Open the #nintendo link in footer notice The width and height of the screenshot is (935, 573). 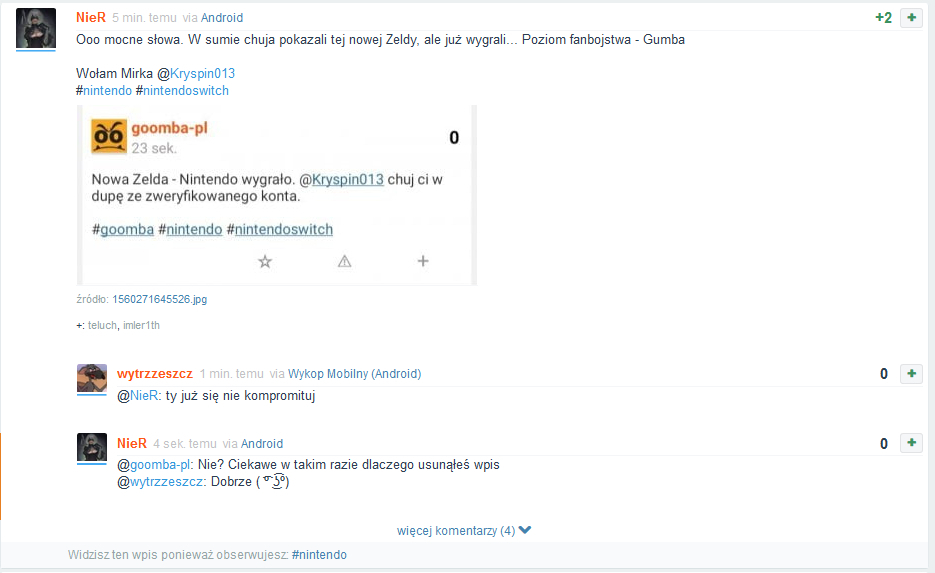319,555
